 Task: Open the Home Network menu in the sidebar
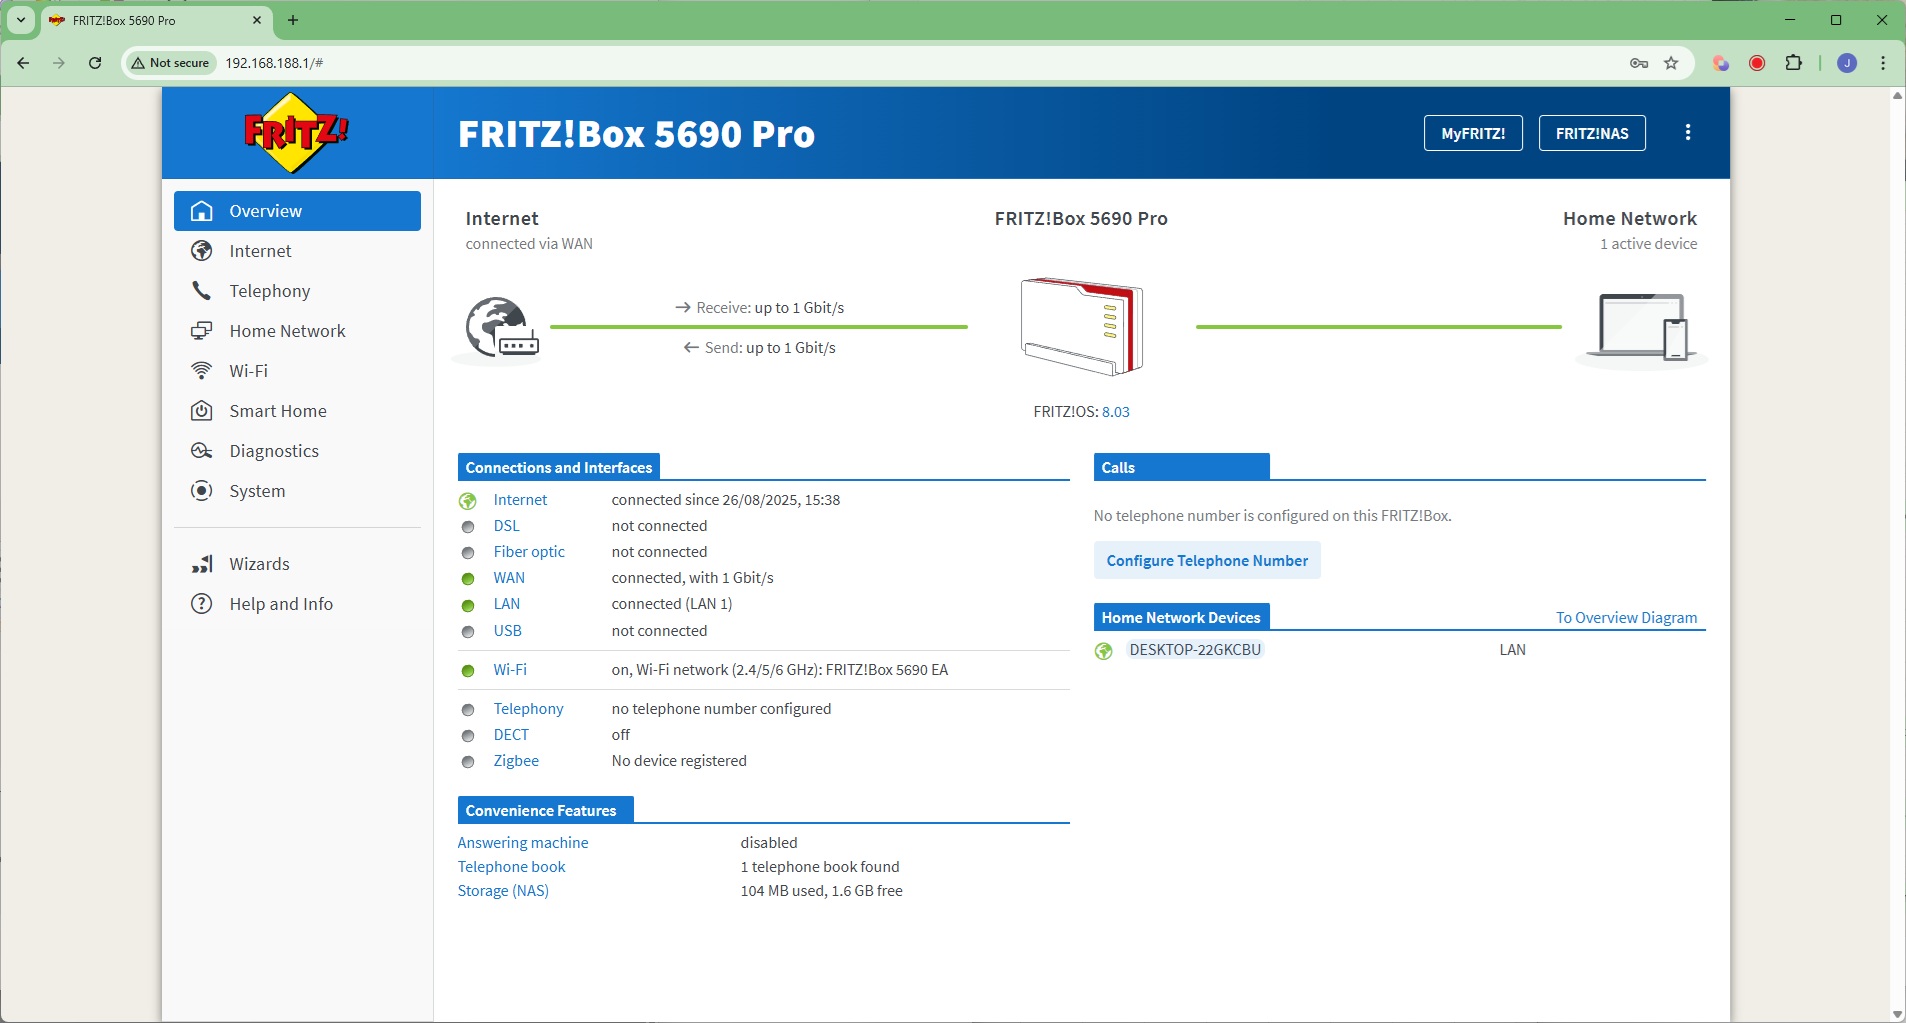(297, 331)
